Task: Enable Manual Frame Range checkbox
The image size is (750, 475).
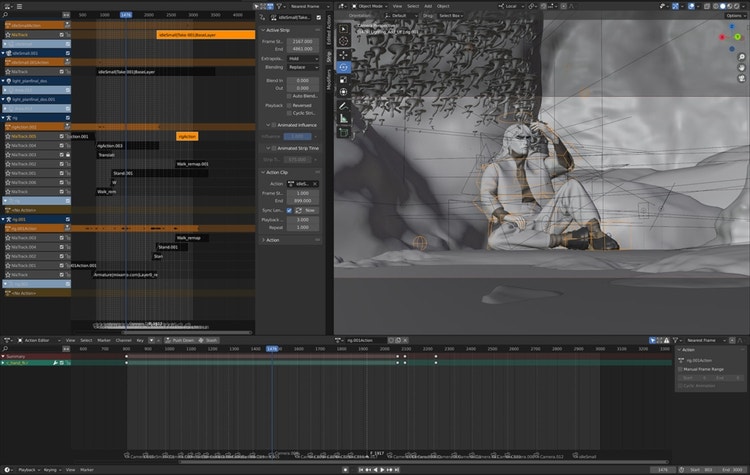Action: point(682,370)
